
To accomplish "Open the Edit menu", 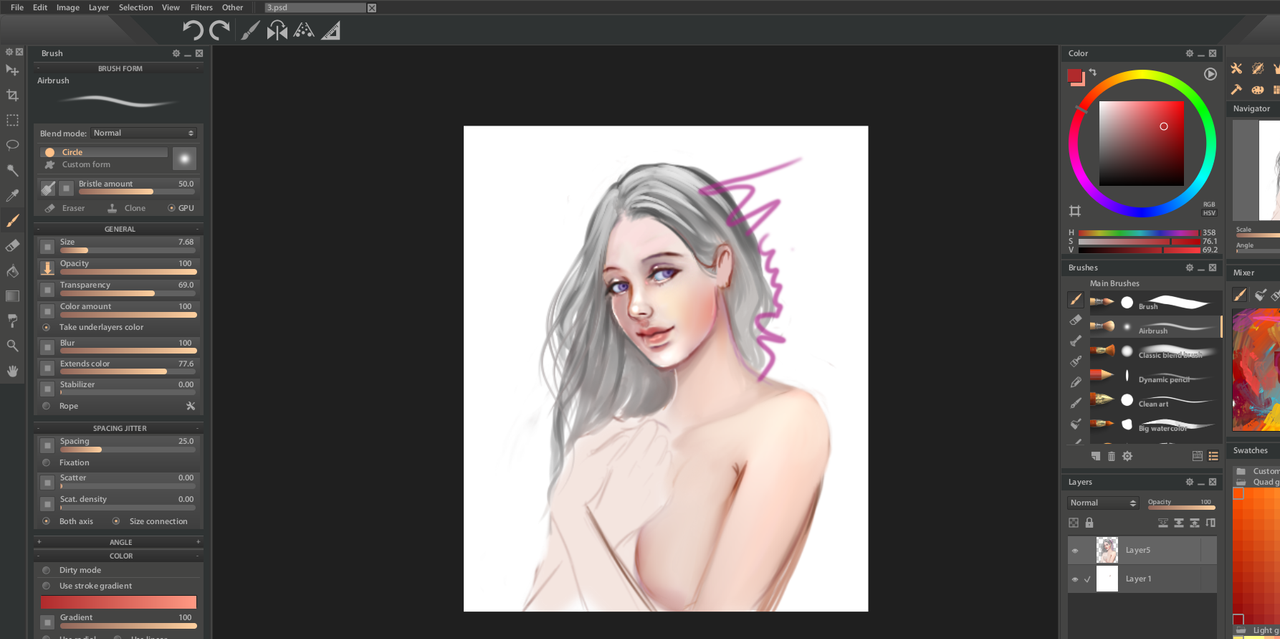I will [40, 7].
